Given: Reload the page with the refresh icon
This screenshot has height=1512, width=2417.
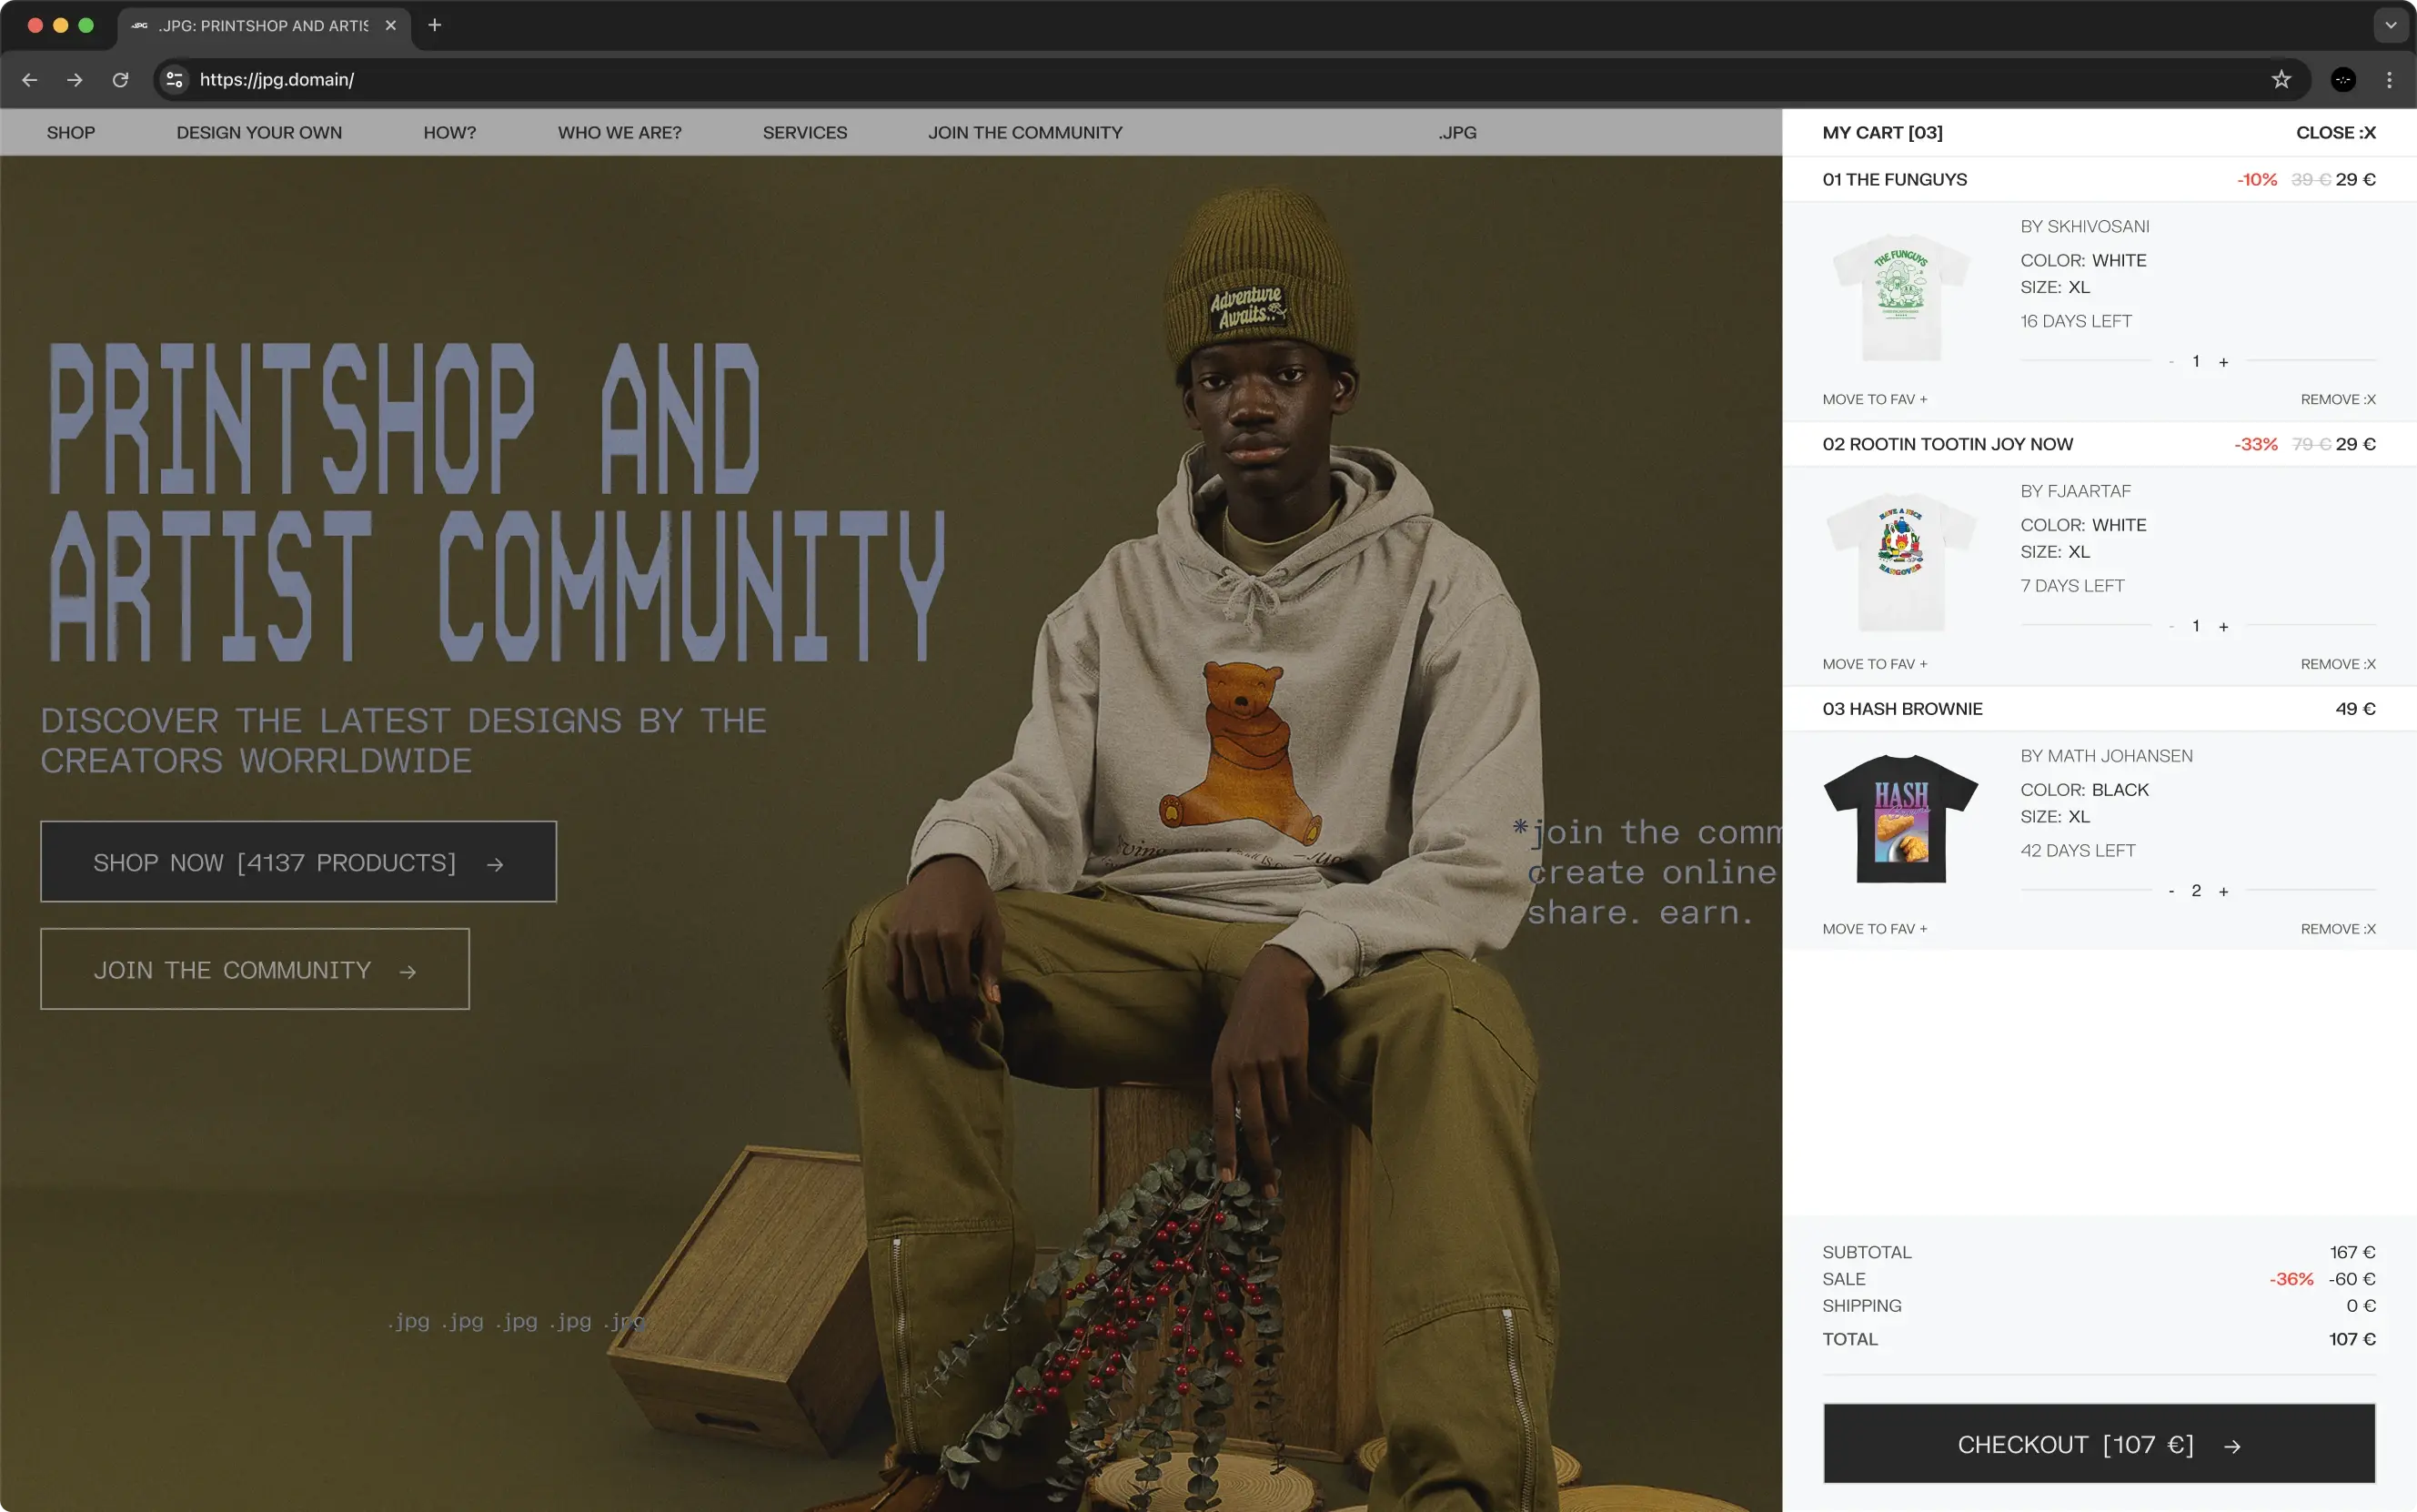Looking at the screenshot, I should [120, 80].
